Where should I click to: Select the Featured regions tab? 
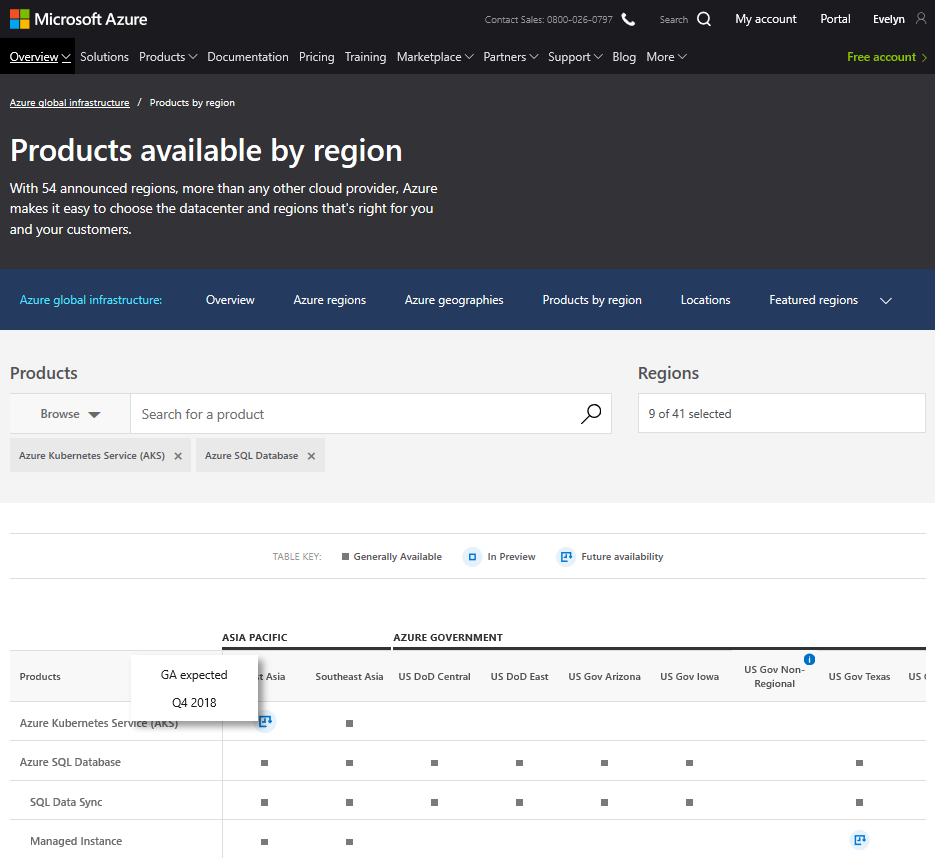813,300
